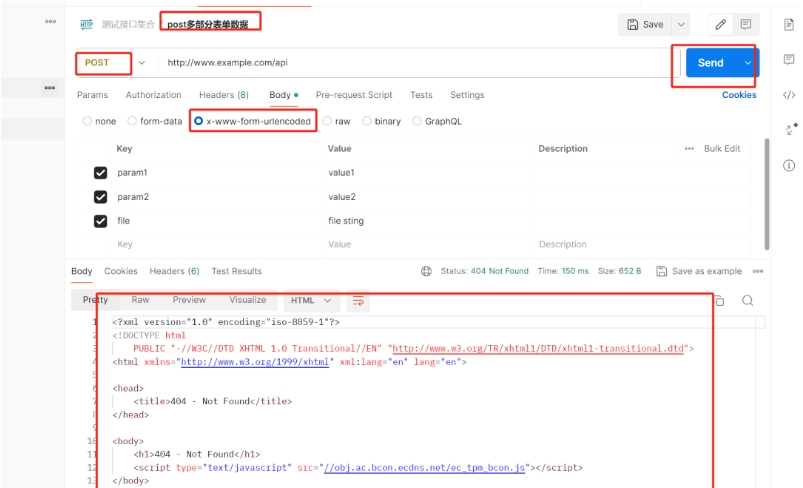Click the empty new Value field
The width and height of the screenshot is (803, 488).
[x=428, y=244]
